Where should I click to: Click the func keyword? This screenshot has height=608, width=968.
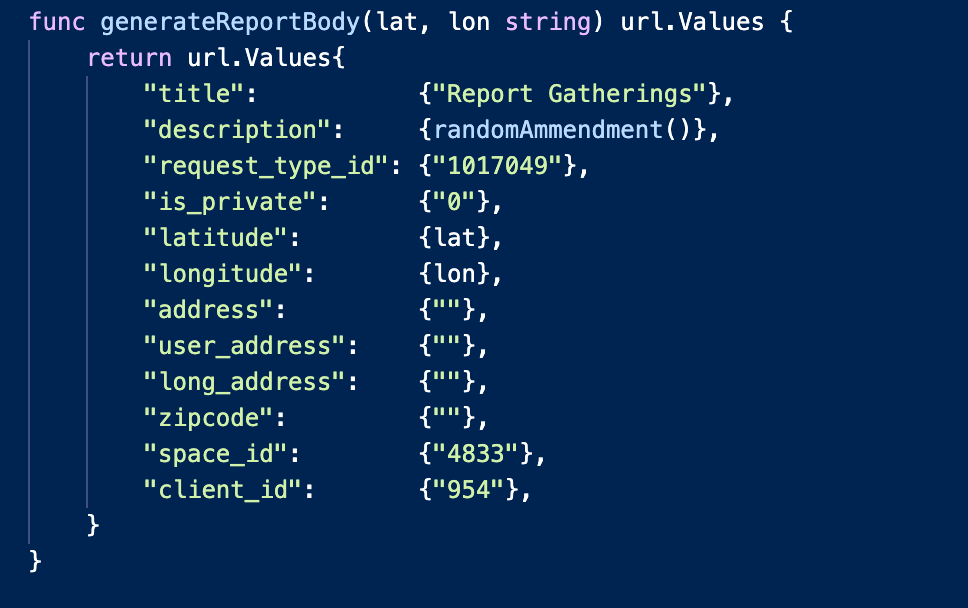[58, 21]
